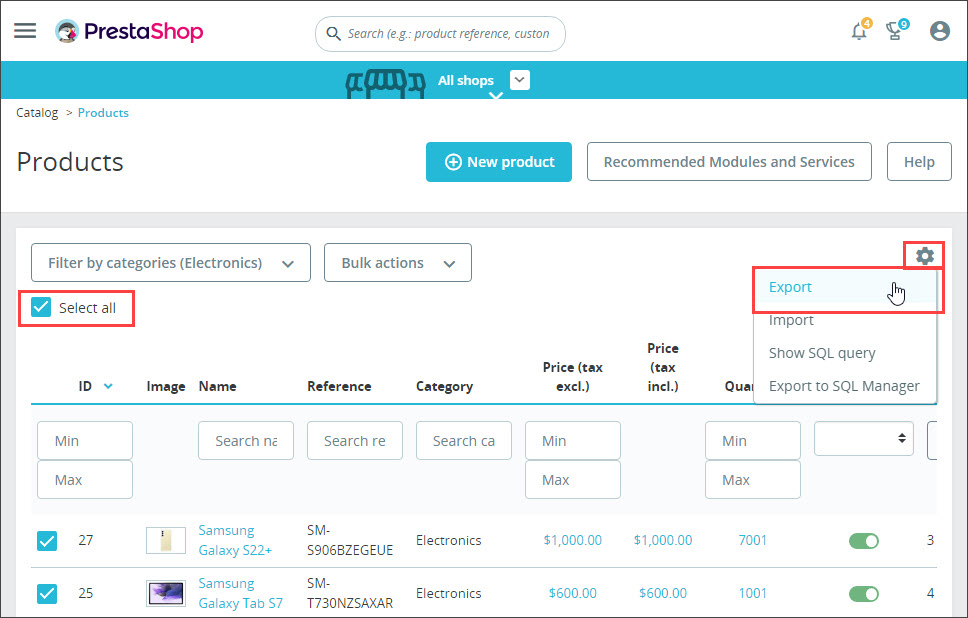Viewport: 968px width, 618px height.
Task: Toggle the Select all checkbox
Action: [41, 307]
